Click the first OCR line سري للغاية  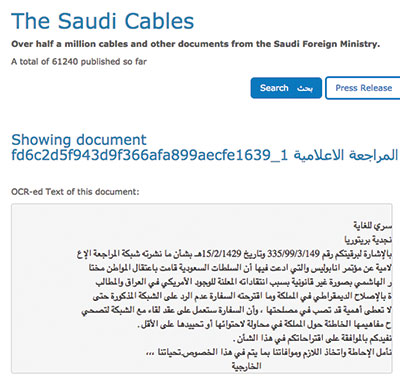click(372, 226)
